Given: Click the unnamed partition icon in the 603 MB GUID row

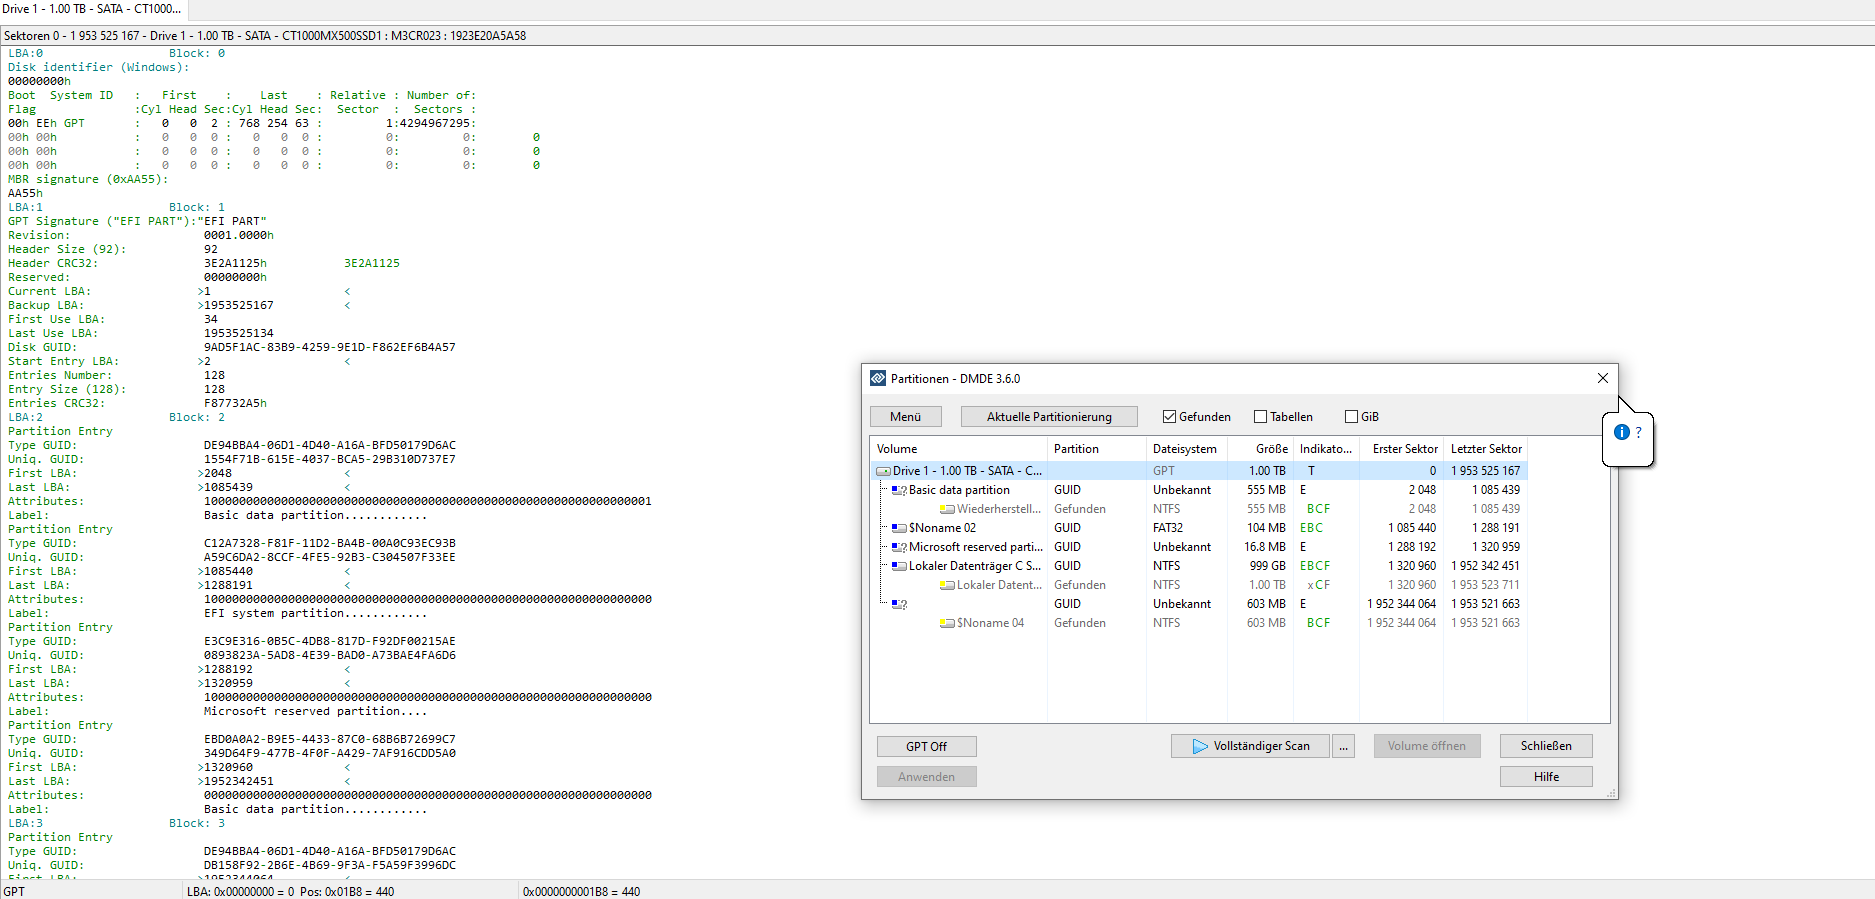Looking at the screenshot, I should pos(899,604).
